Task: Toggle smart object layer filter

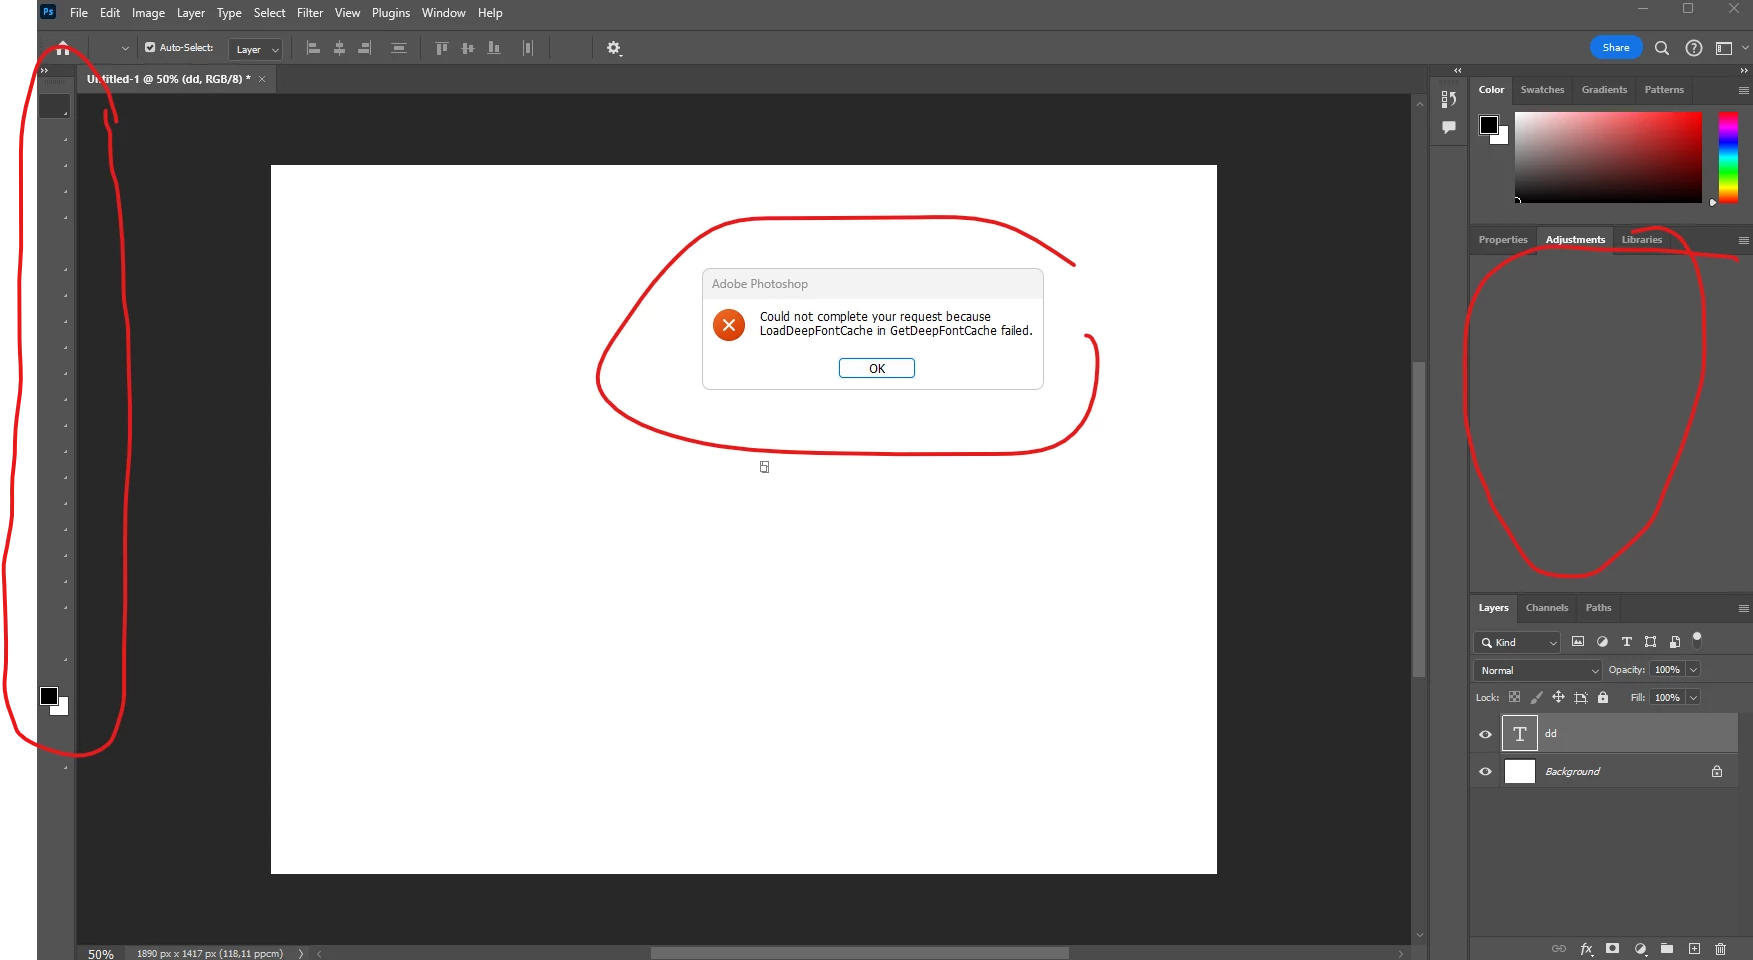Action: point(1674,642)
